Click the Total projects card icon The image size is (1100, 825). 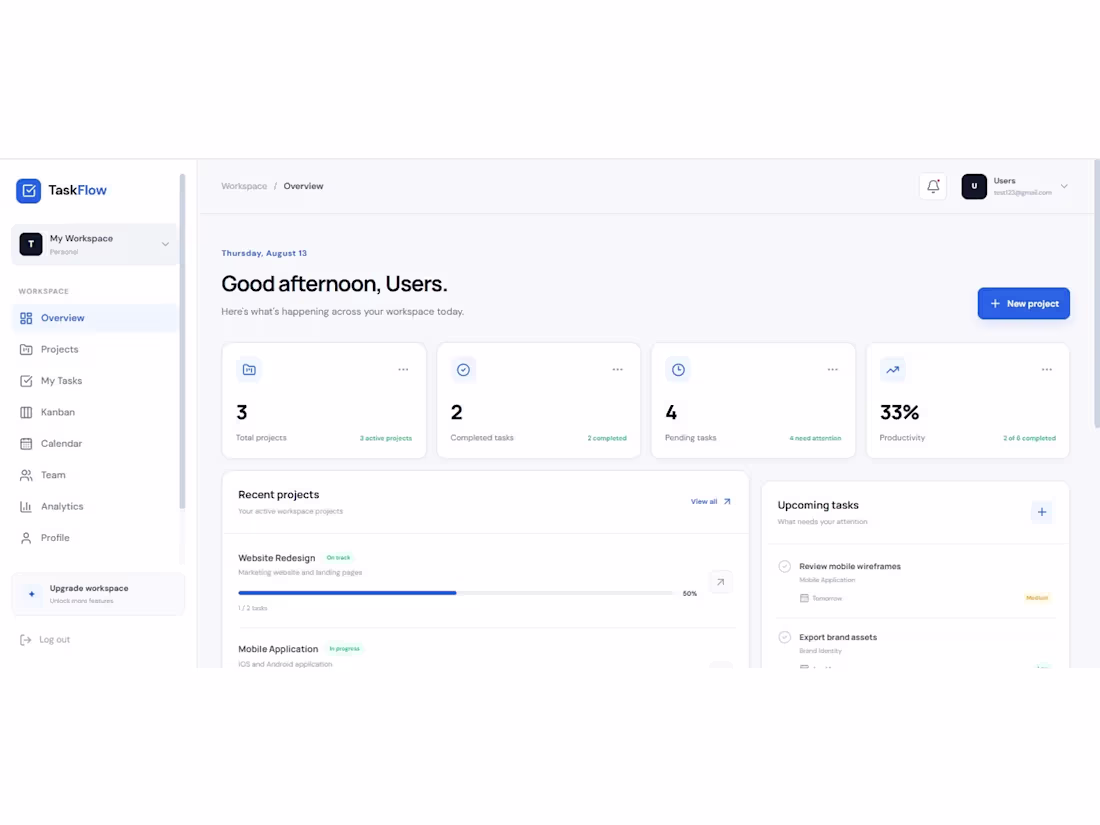coord(249,370)
